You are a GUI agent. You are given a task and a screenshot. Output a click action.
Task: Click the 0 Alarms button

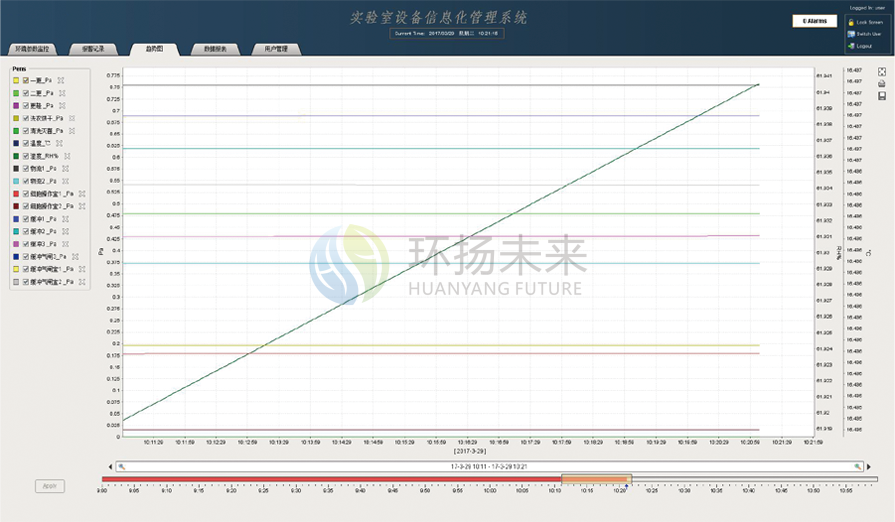(815, 21)
